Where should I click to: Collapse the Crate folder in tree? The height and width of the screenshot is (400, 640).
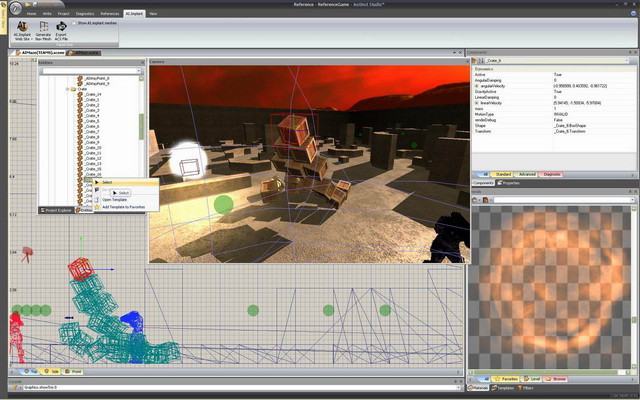click(68, 89)
